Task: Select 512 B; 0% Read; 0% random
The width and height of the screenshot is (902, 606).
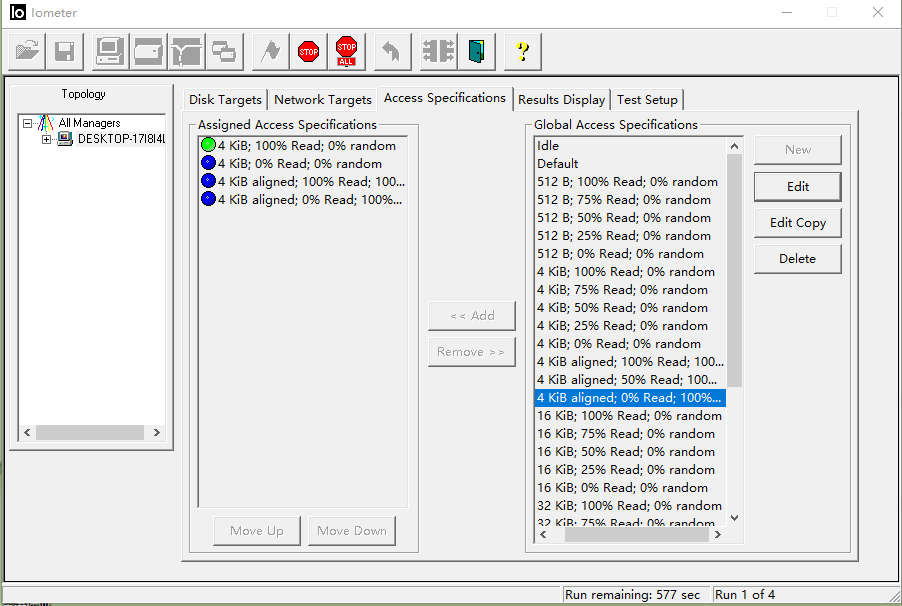Action: click(x=630, y=254)
